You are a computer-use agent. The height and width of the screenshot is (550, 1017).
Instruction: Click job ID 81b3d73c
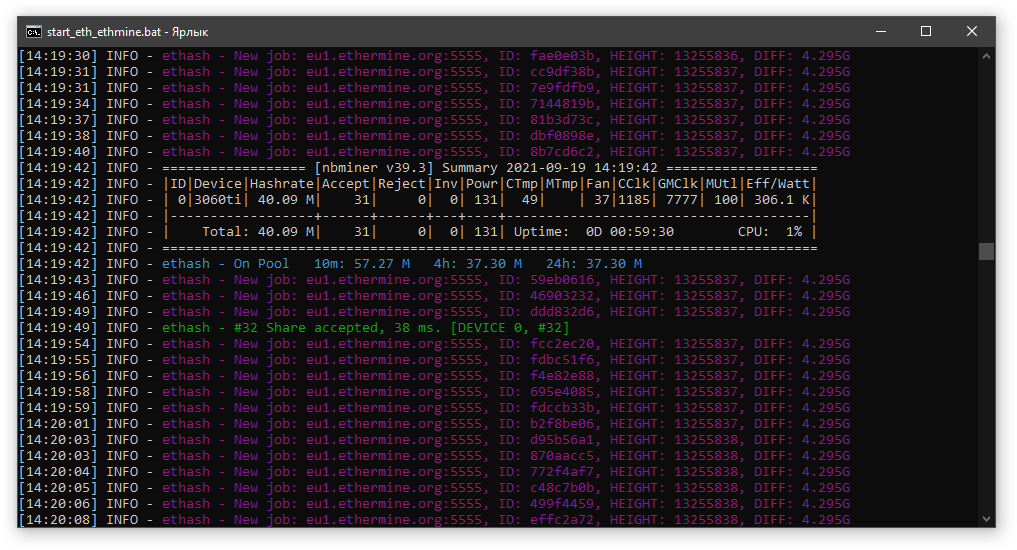coord(562,120)
